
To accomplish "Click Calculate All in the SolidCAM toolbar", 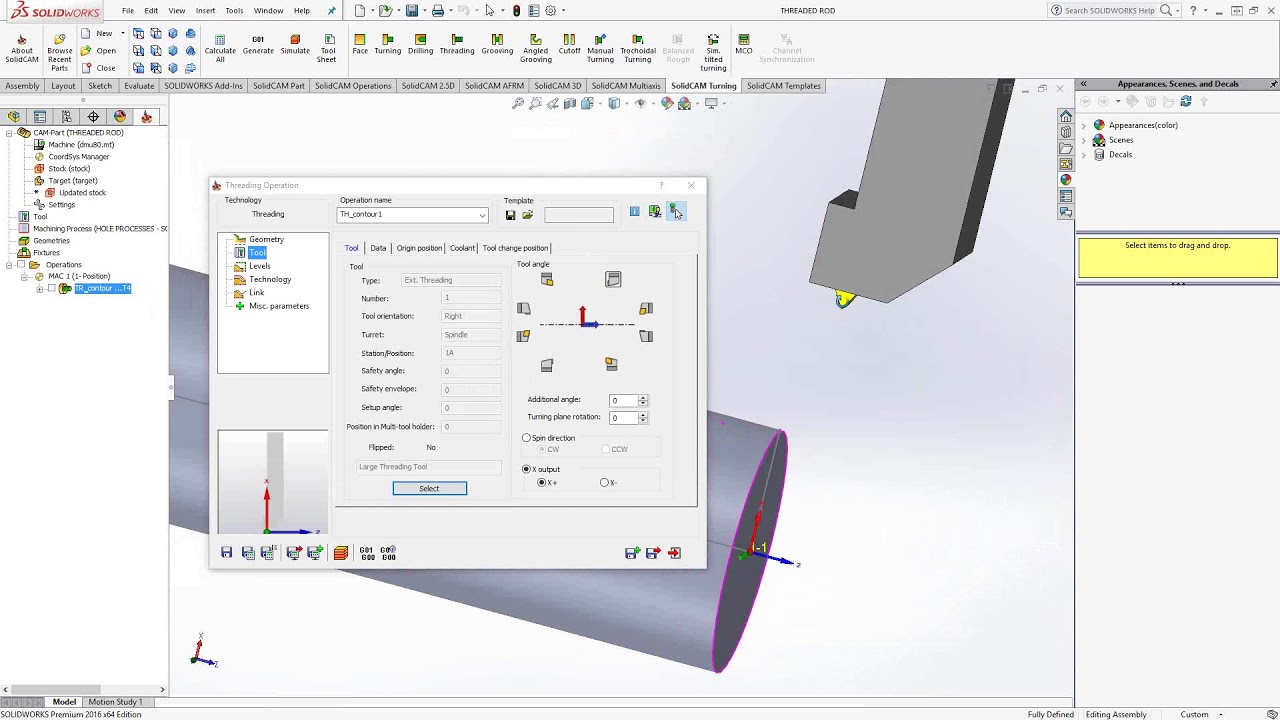I will 220,50.
